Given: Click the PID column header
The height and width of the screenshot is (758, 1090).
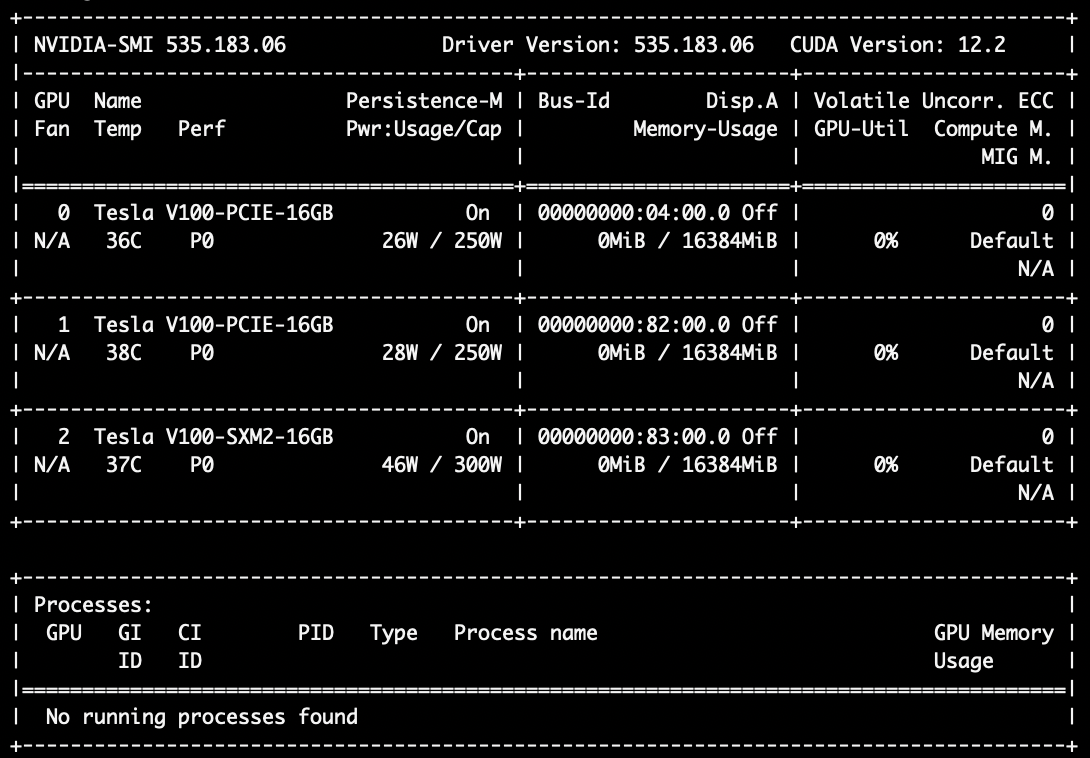Looking at the screenshot, I should [316, 633].
